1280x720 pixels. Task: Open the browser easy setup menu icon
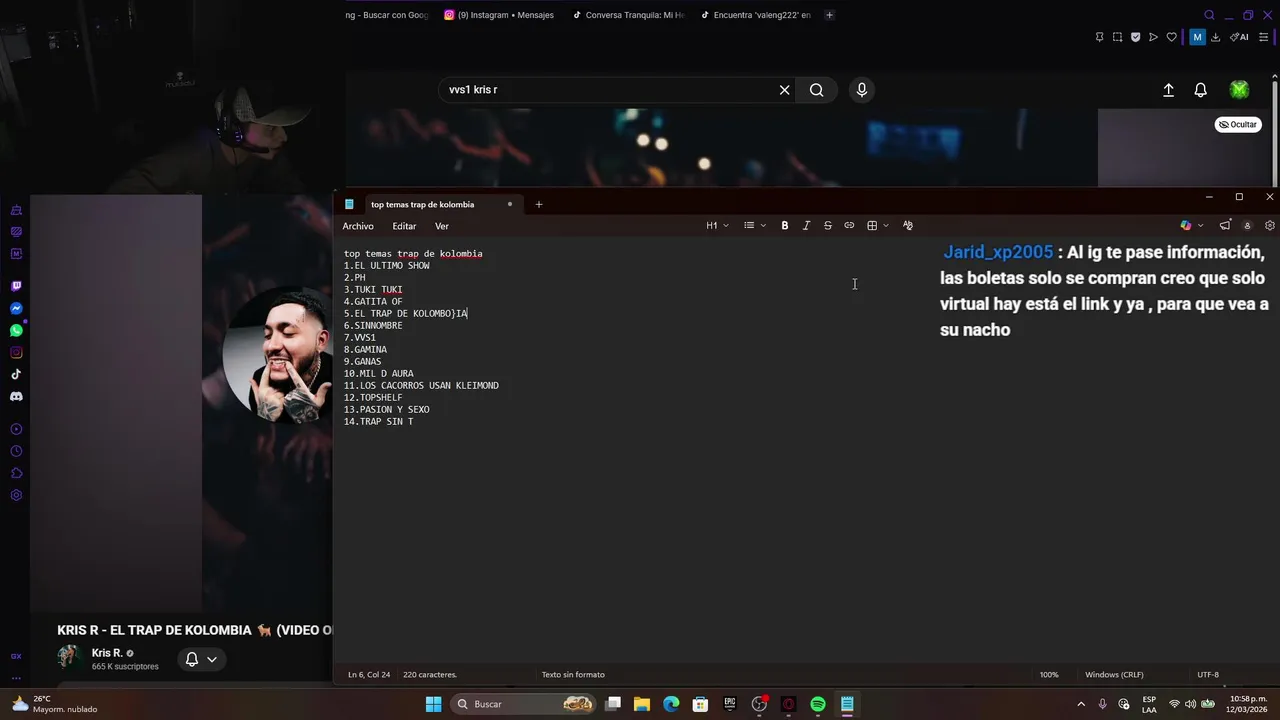[1263, 37]
